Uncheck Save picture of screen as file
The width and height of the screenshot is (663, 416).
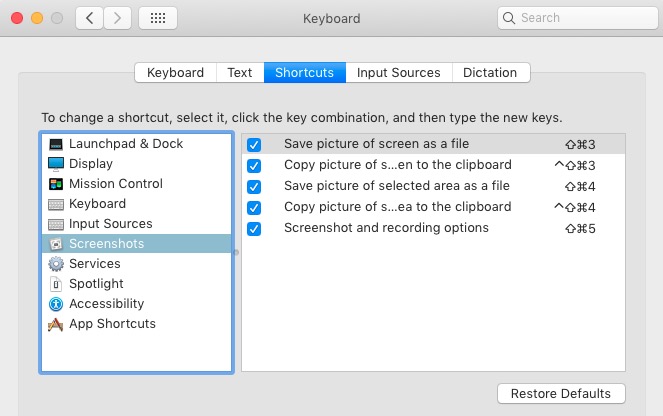(254, 144)
